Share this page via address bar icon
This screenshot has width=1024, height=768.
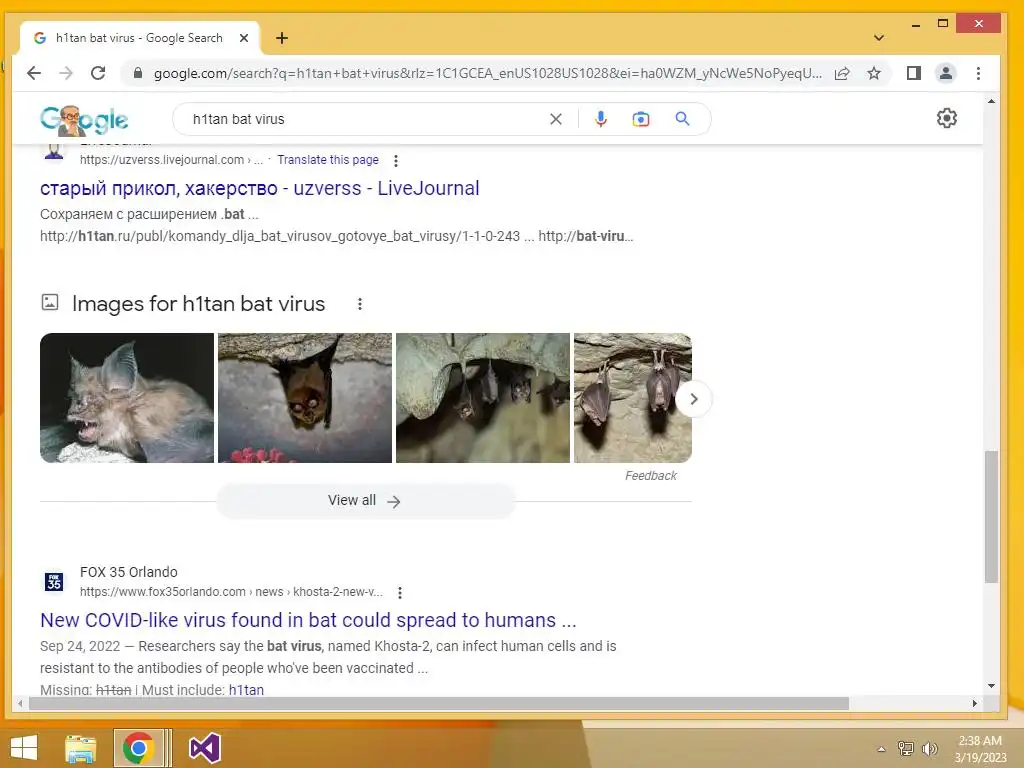point(842,73)
